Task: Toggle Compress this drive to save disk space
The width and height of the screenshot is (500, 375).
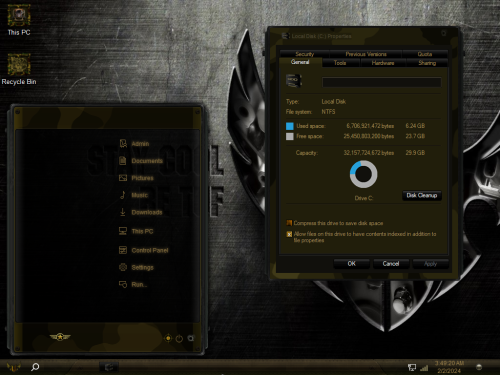Action: click(x=289, y=223)
